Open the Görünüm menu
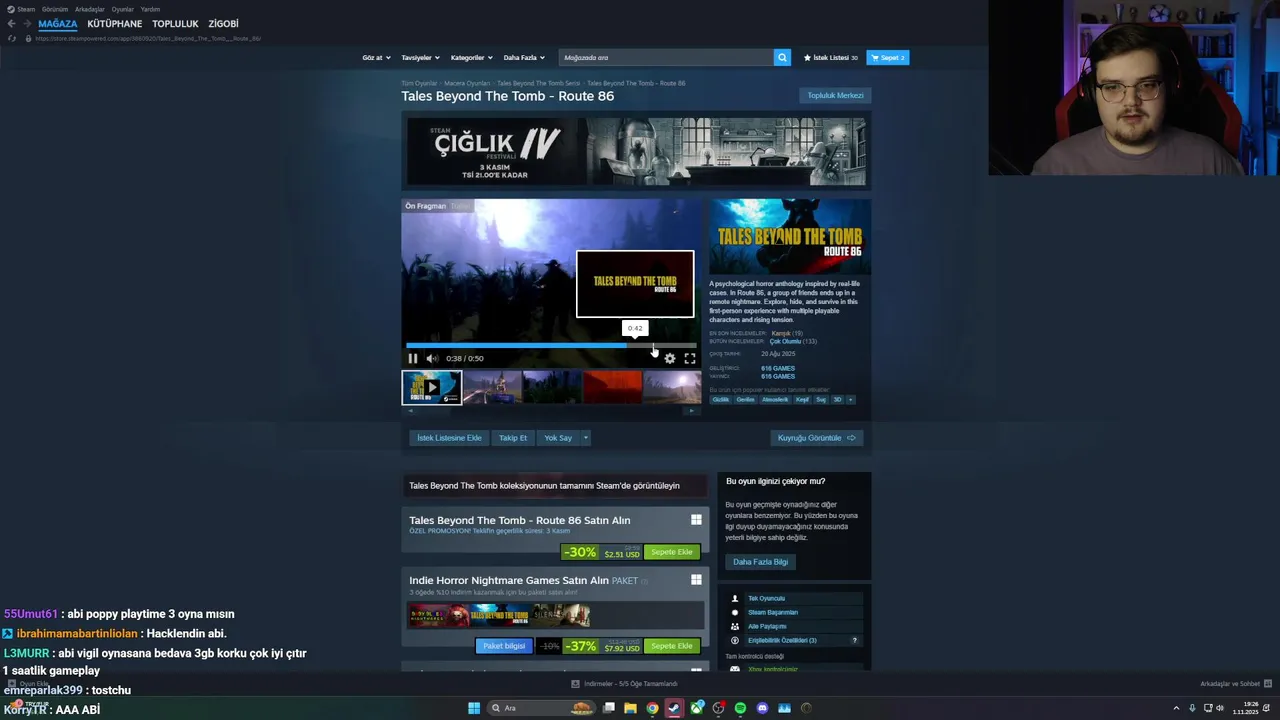 pos(55,9)
